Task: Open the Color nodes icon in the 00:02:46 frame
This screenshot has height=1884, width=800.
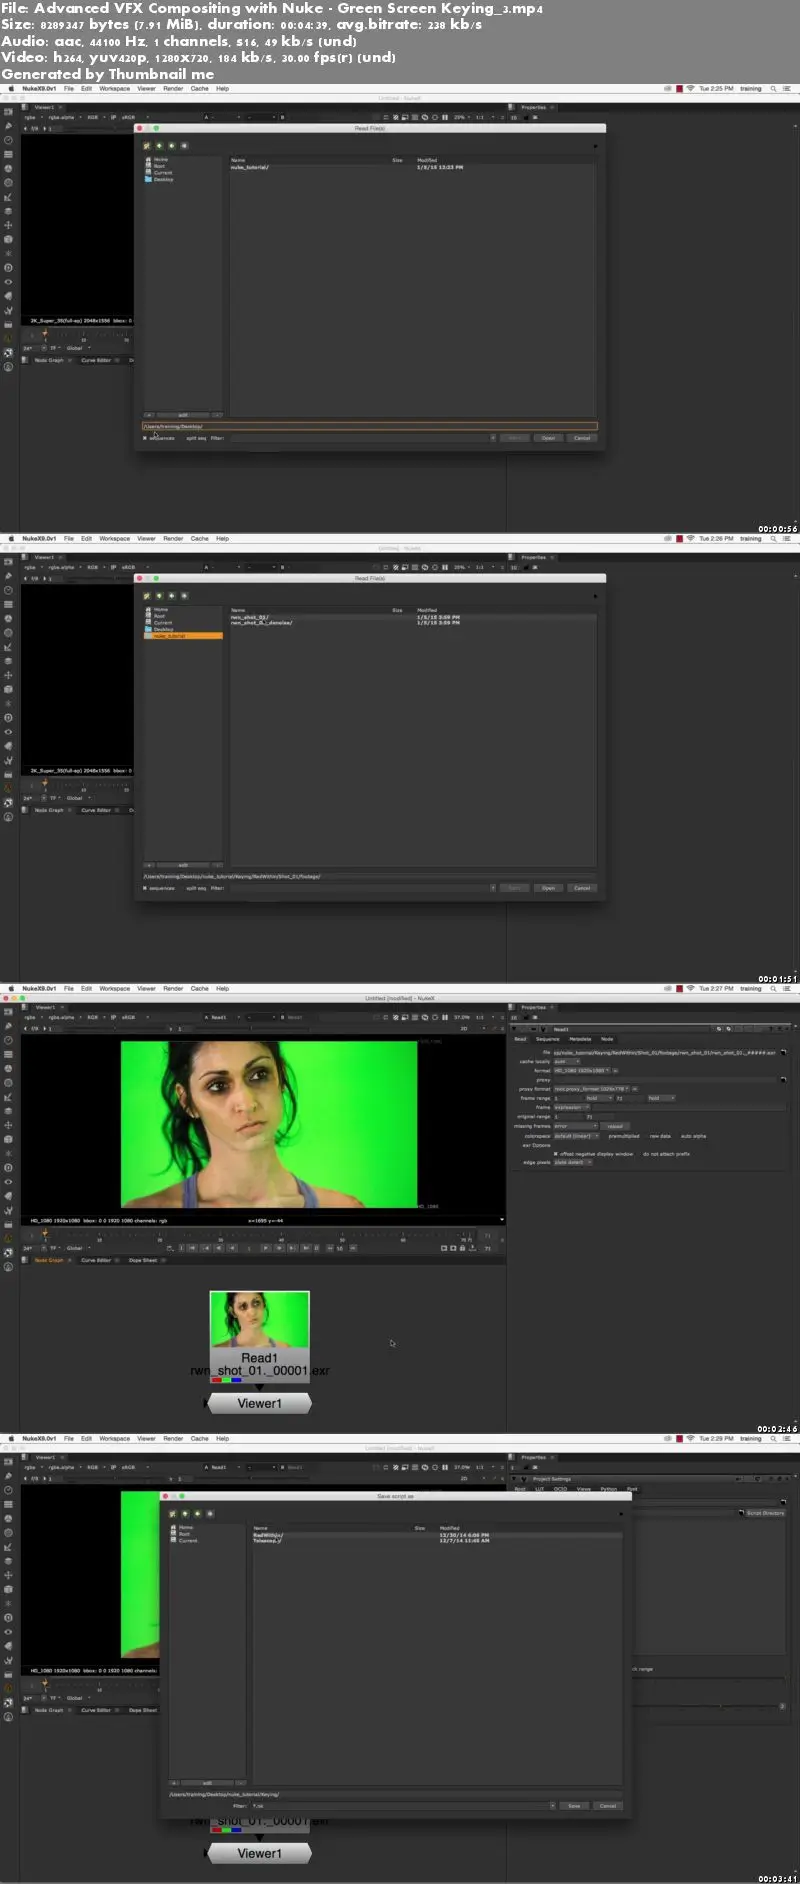Action: click(x=8, y=1068)
